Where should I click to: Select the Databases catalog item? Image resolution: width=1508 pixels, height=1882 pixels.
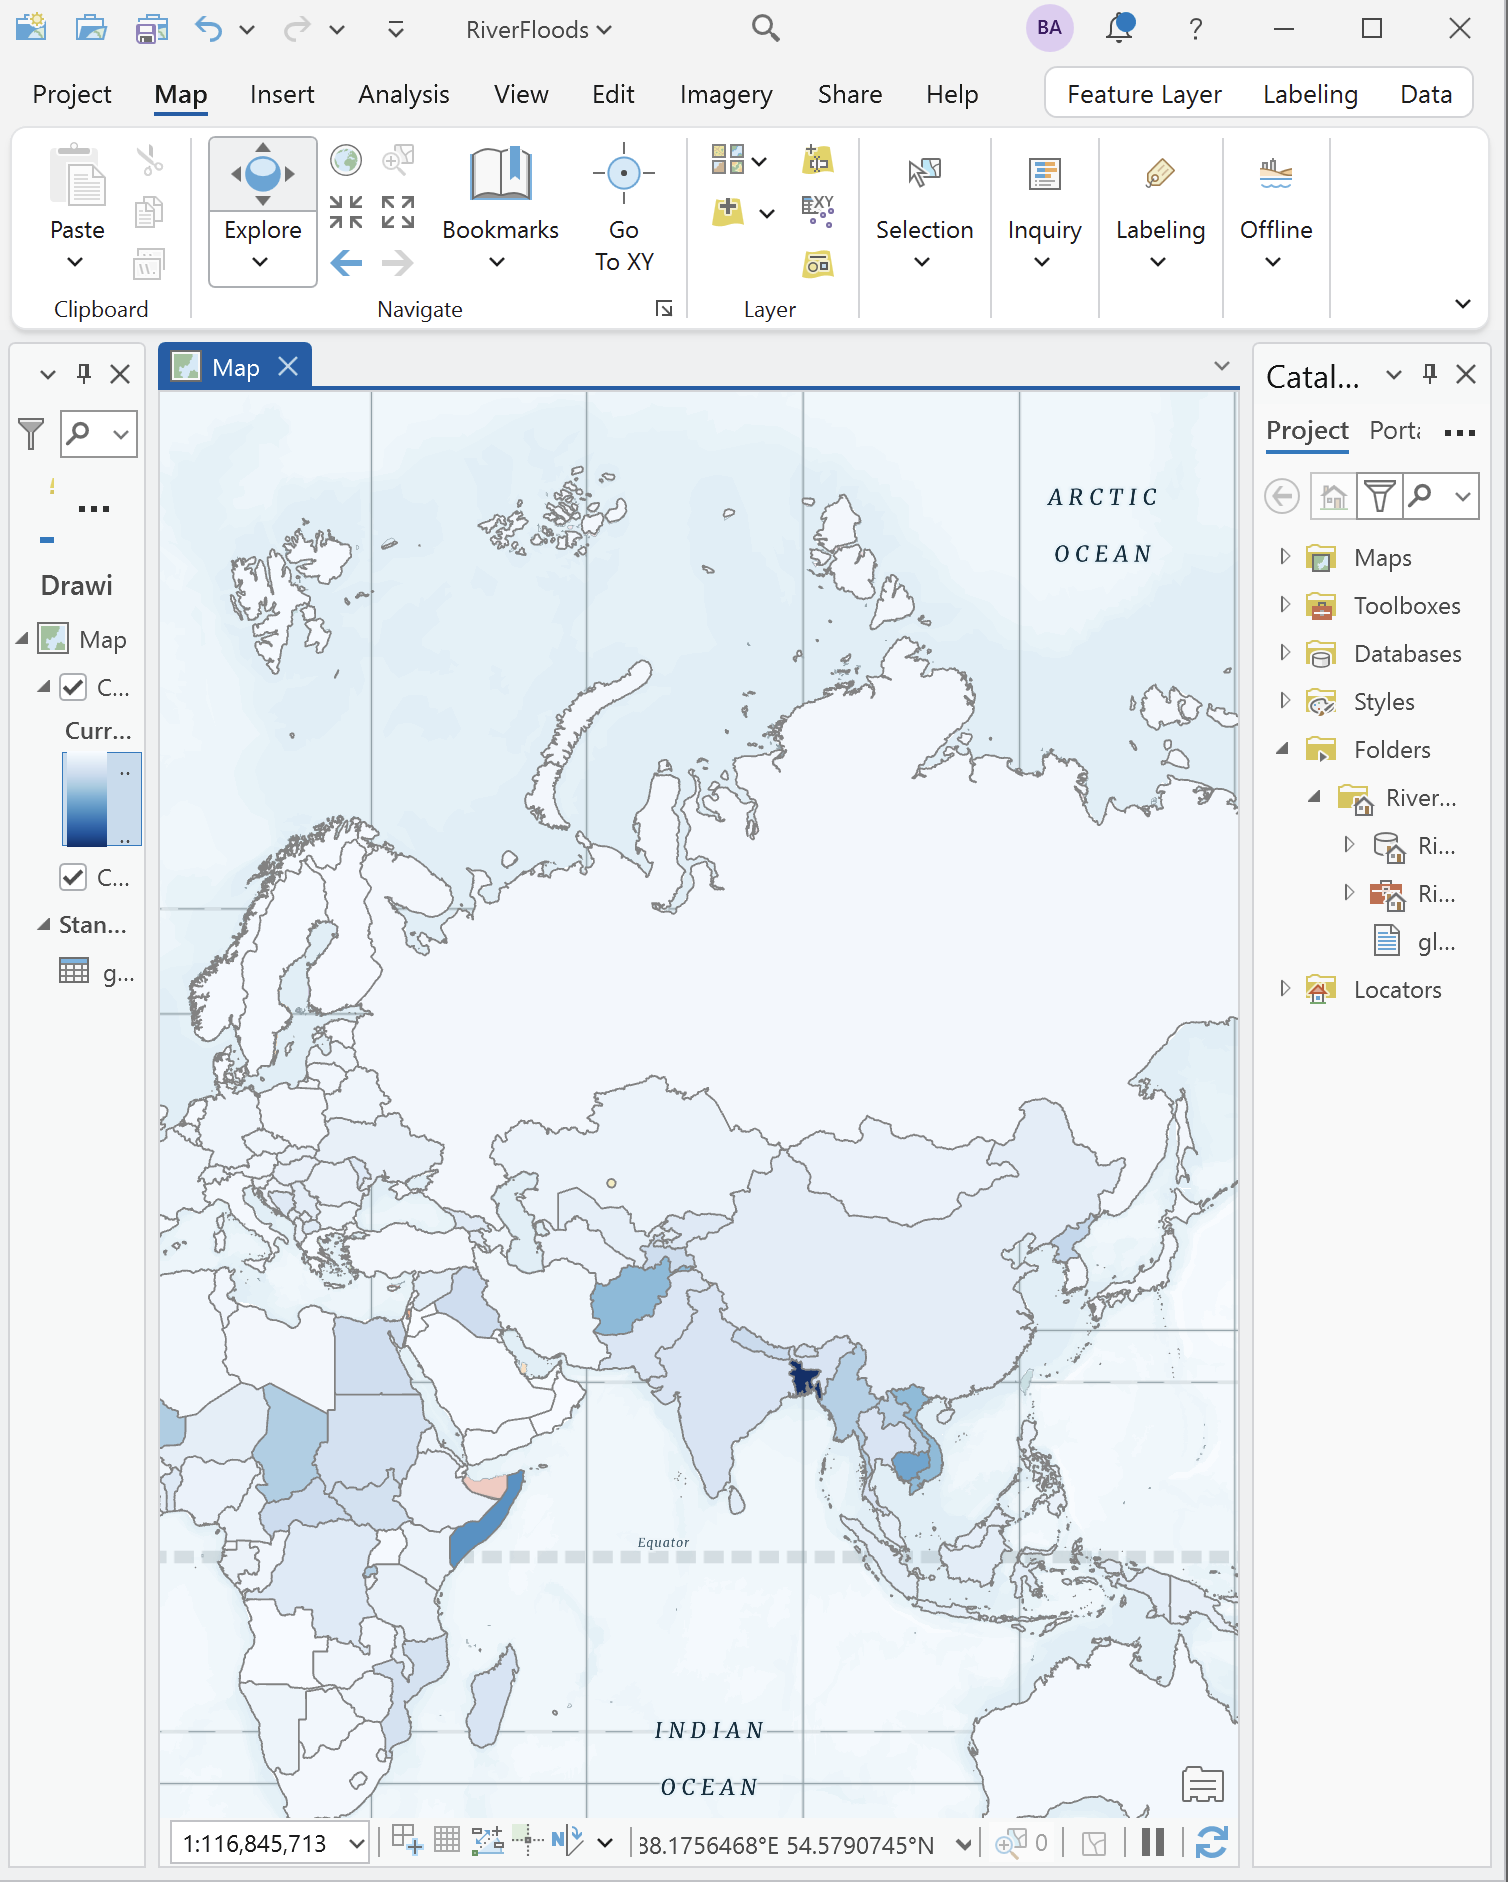(1407, 653)
